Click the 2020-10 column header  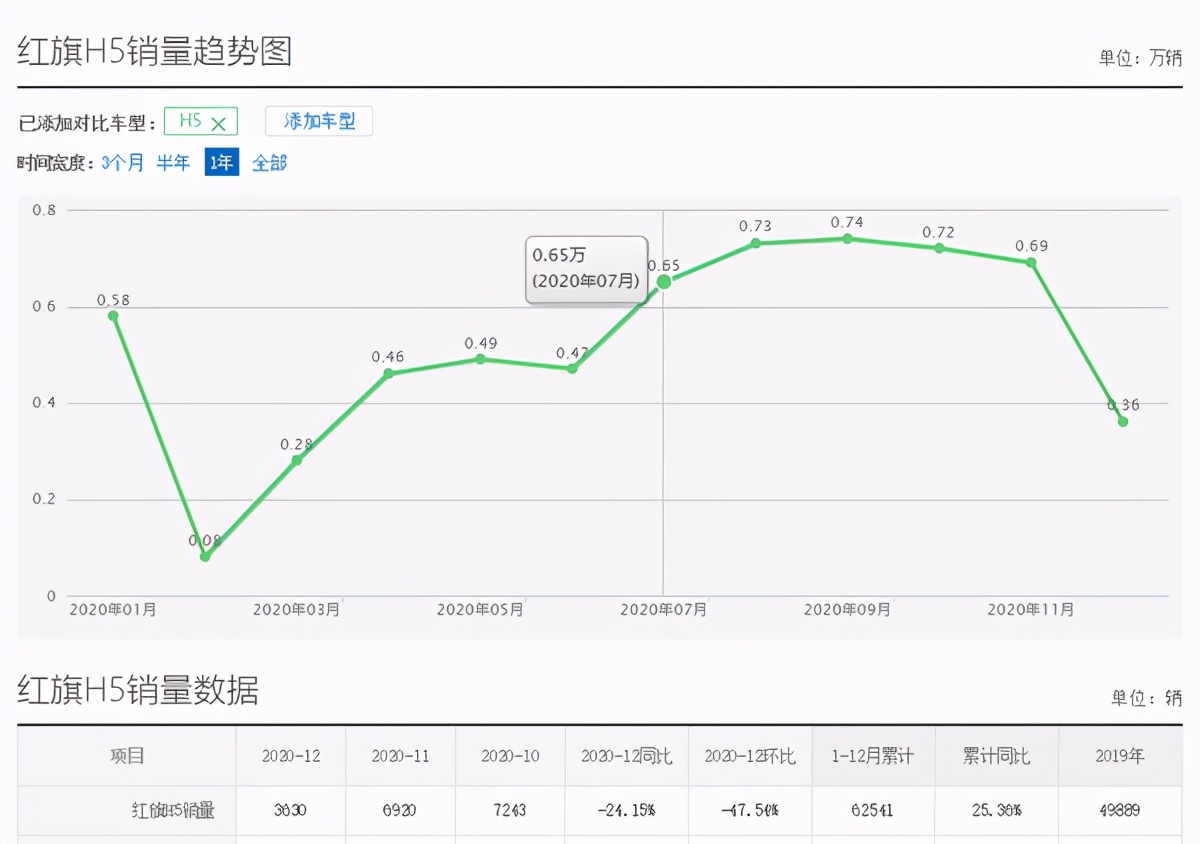click(x=510, y=756)
